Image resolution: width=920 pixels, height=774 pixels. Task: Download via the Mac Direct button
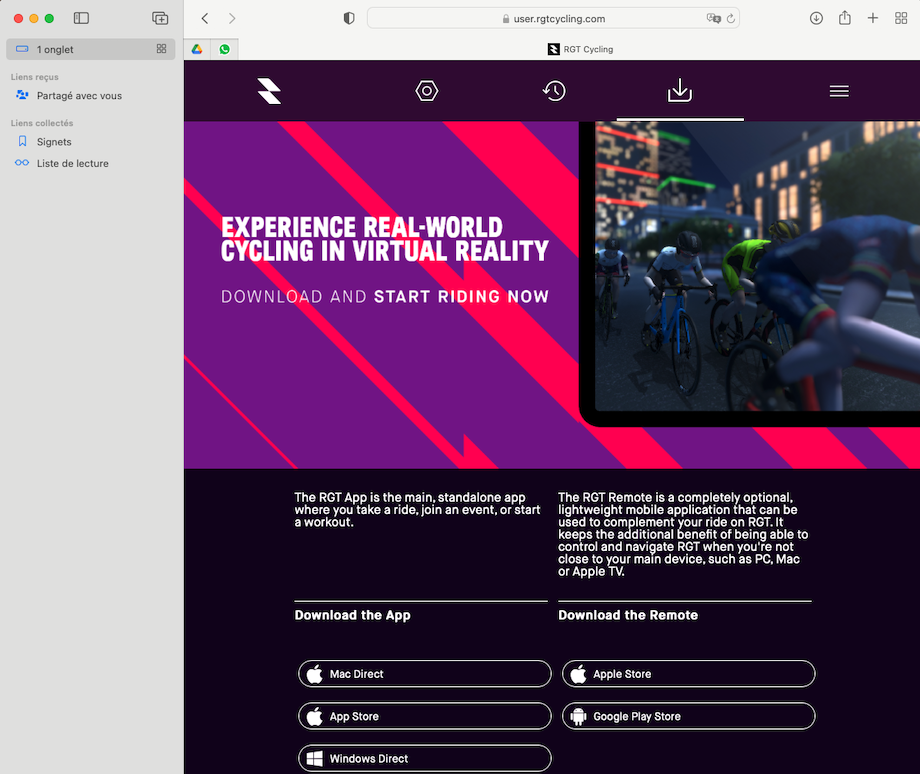(425, 674)
